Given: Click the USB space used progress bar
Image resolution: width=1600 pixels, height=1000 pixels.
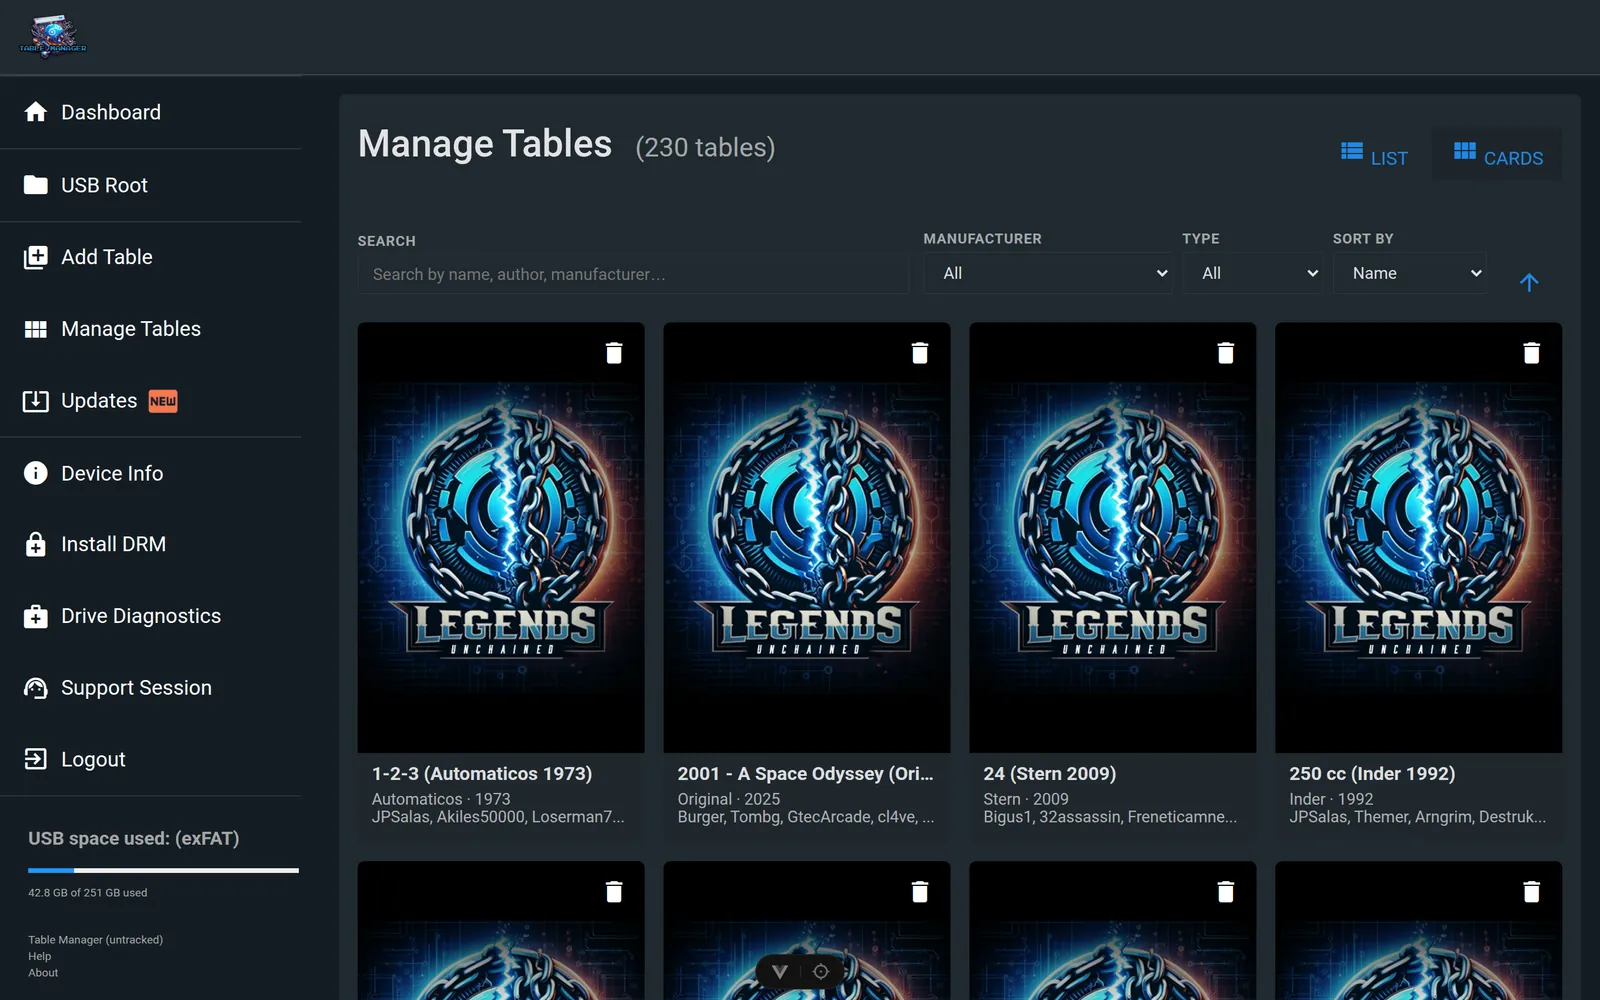Looking at the screenshot, I should point(163,871).
